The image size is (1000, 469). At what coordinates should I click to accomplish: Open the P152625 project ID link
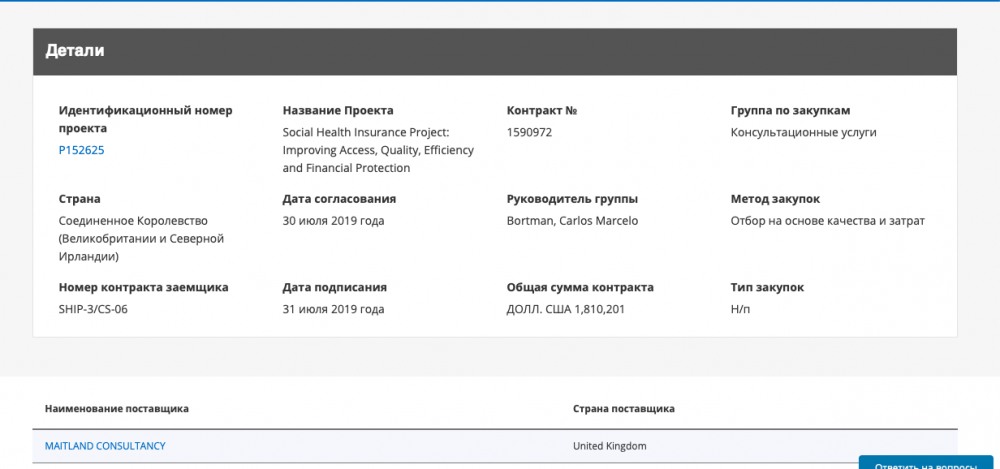click(82, 151)
